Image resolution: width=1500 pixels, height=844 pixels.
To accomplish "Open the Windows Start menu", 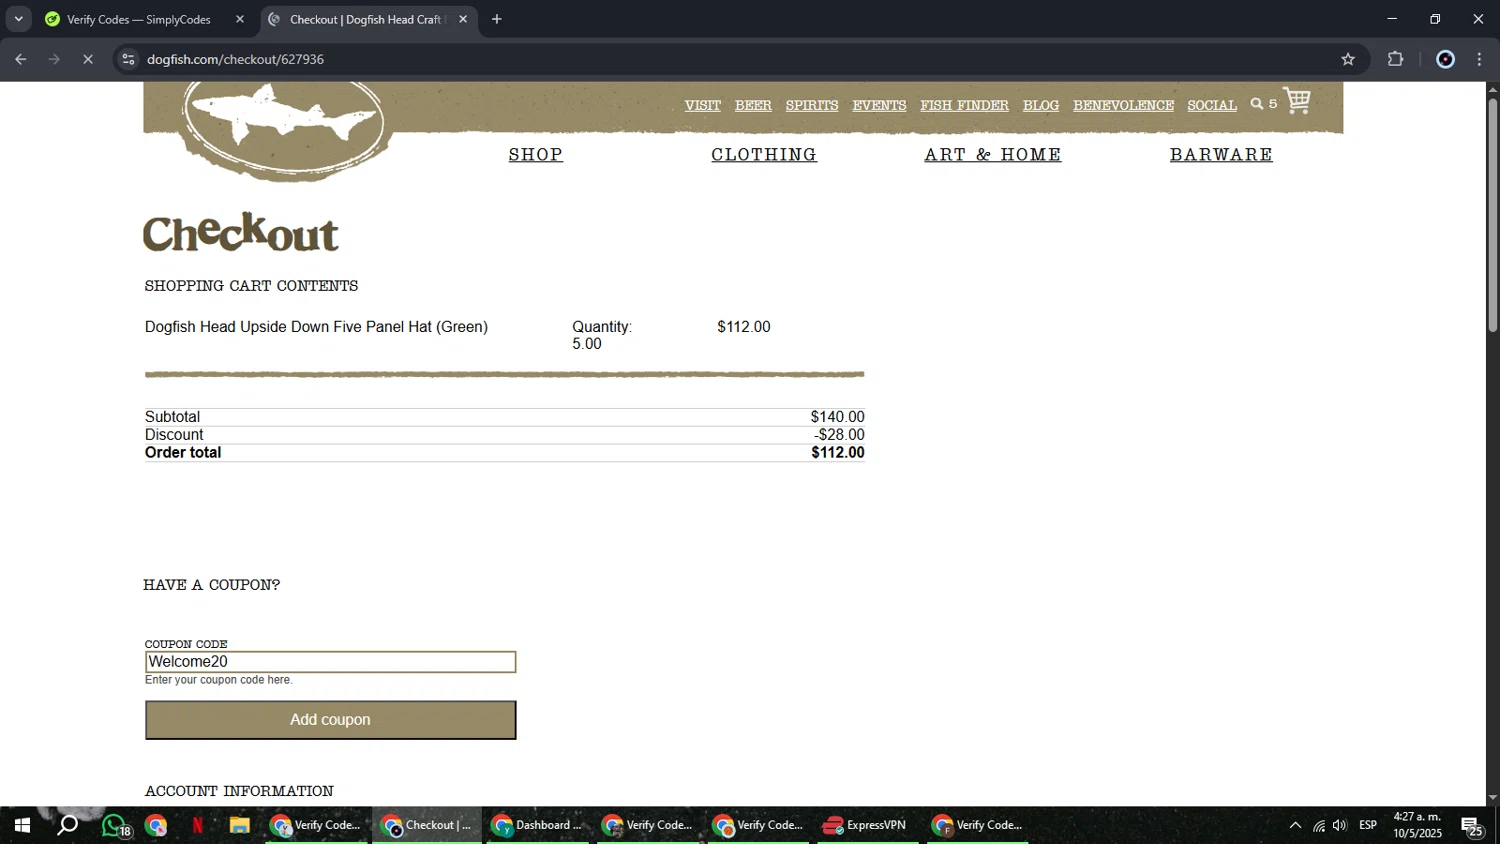I will pyautogui.click(x=22, y=826).
